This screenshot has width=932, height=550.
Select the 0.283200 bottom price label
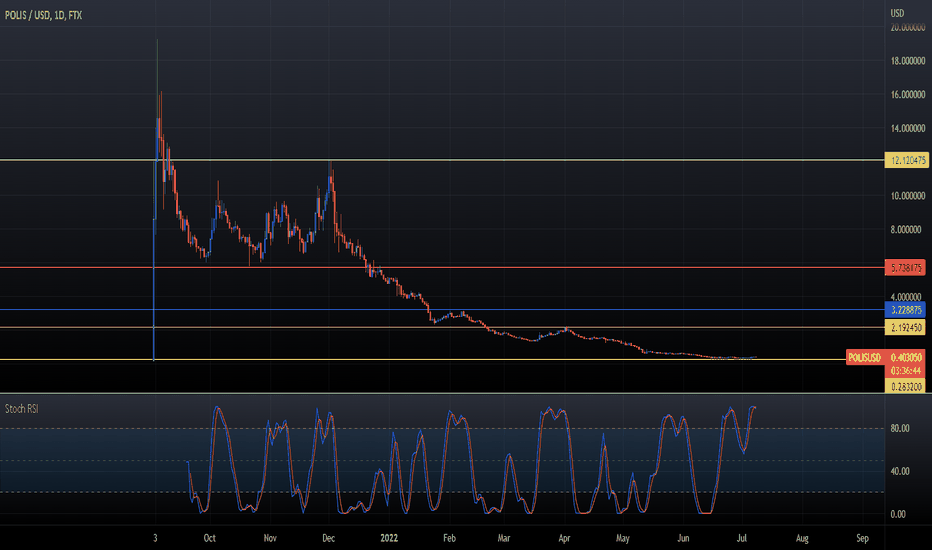pos(905,386)
